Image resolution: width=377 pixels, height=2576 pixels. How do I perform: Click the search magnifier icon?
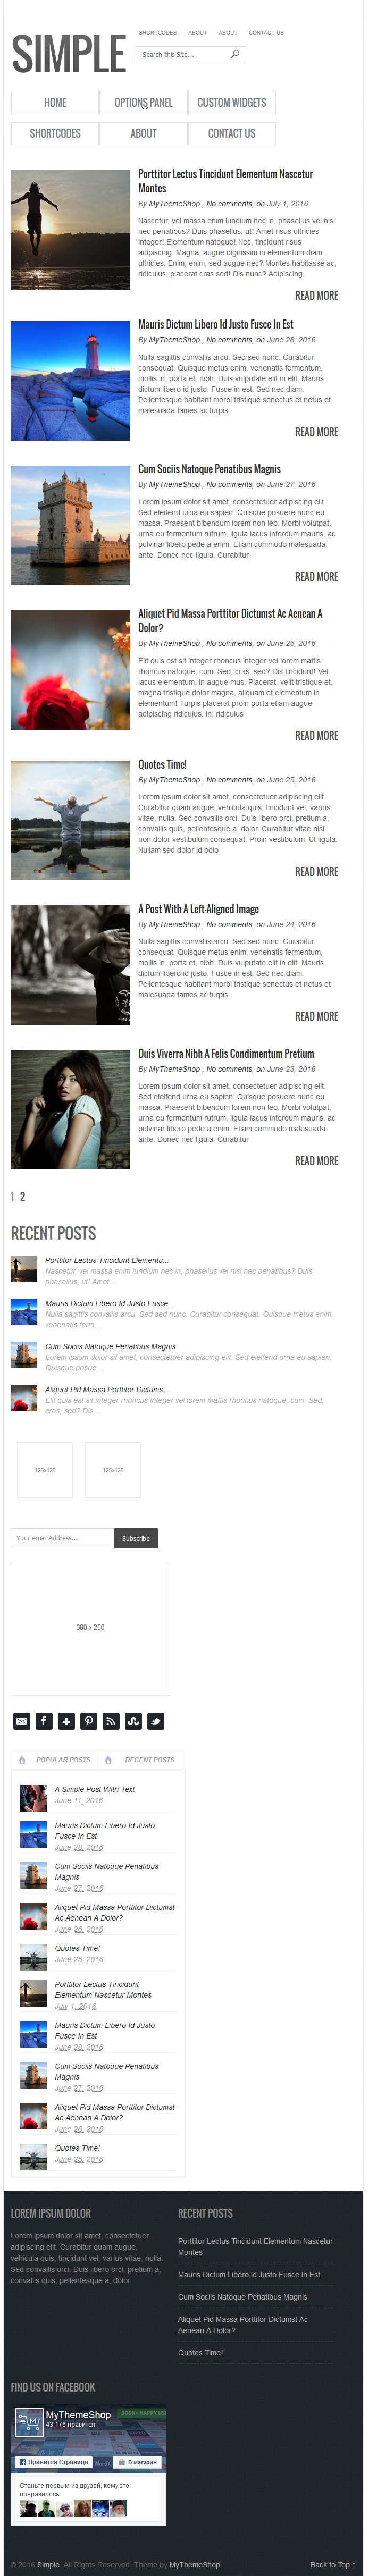235,54
